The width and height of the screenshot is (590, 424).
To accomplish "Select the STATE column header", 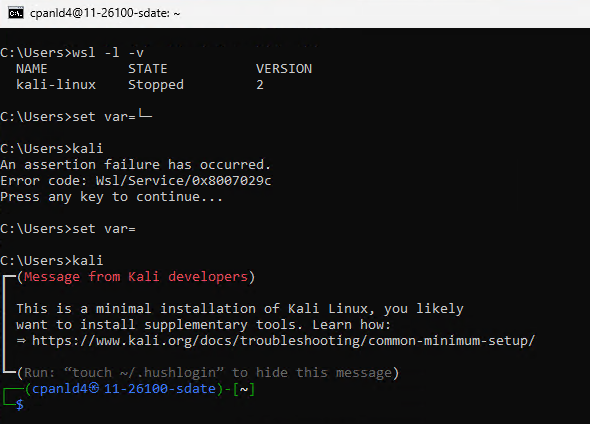I will (148, 69).
